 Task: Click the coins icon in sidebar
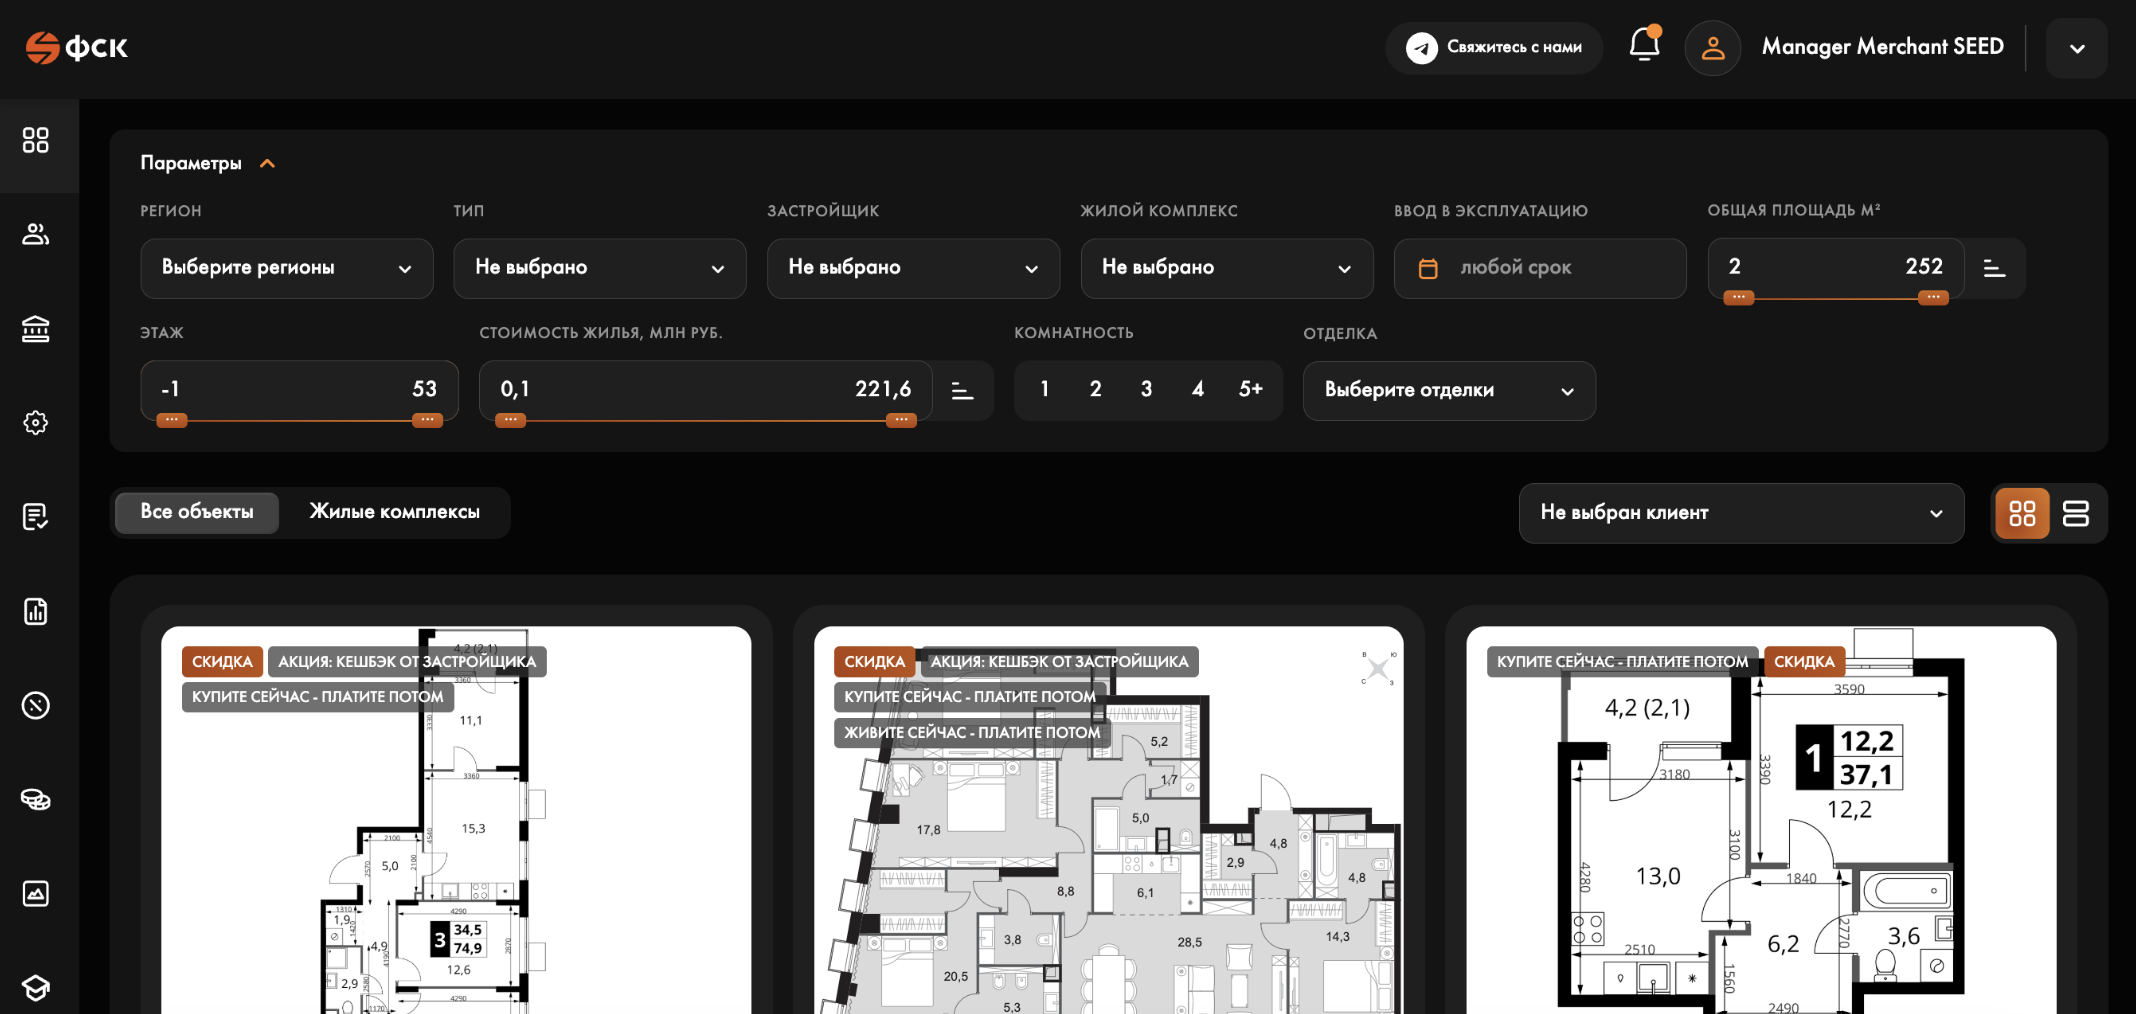point(36,799)
